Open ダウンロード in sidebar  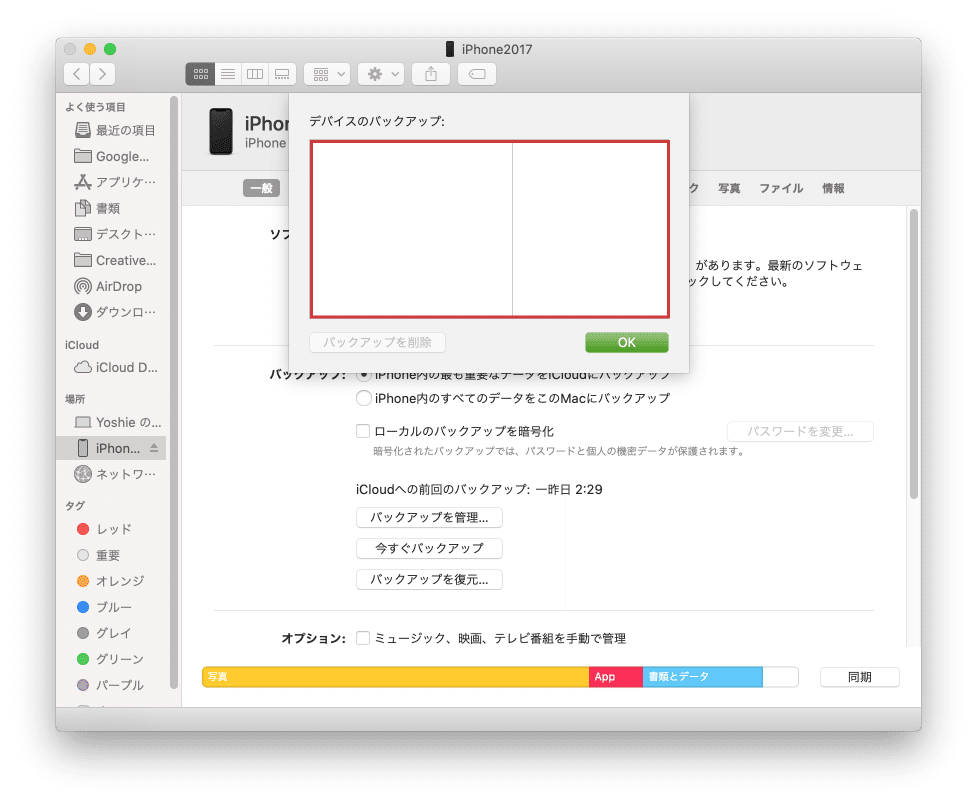(115, 312)
